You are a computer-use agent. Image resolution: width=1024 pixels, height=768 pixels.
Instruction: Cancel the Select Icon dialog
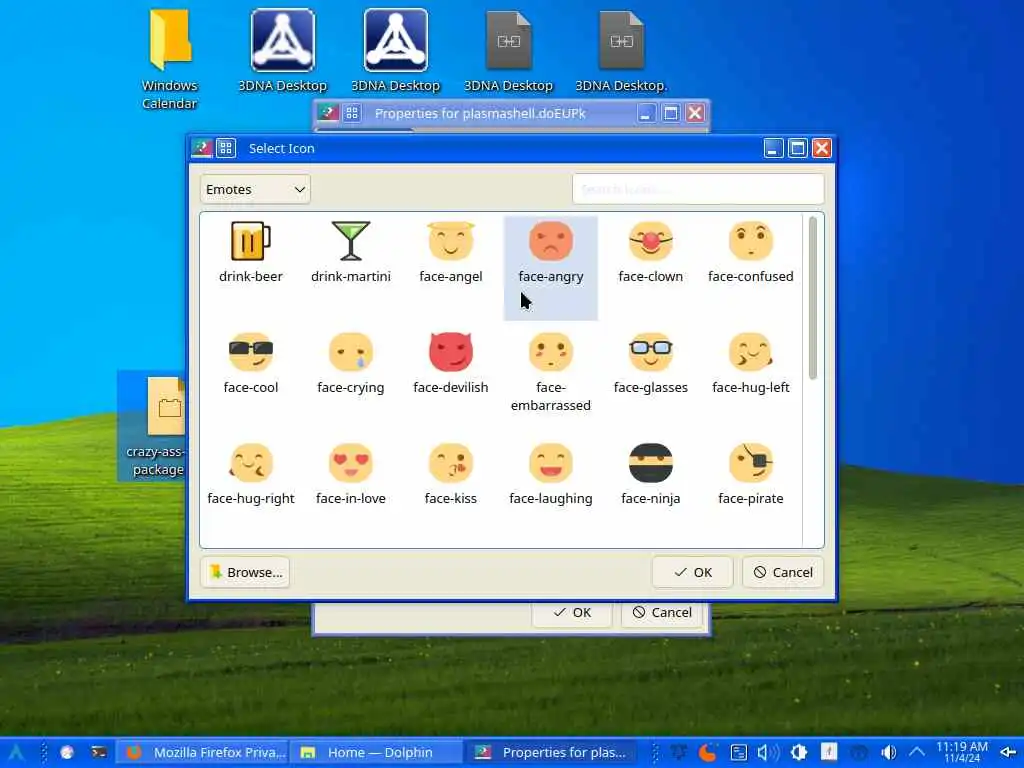tap(782, 572)
